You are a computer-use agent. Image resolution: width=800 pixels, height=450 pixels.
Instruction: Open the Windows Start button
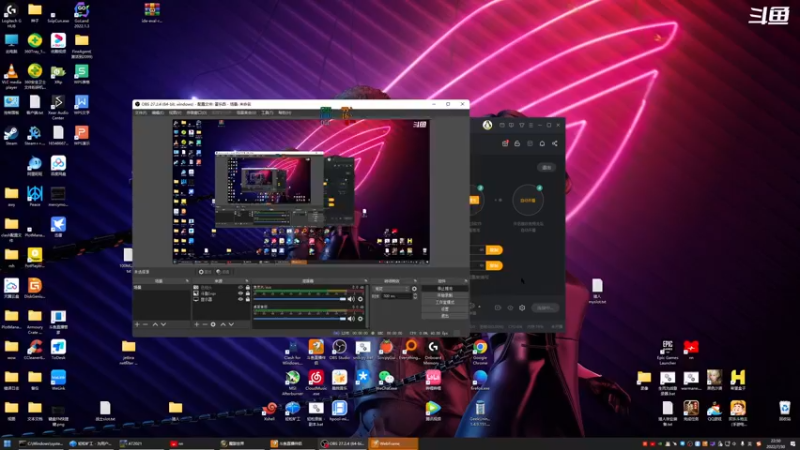7,443
